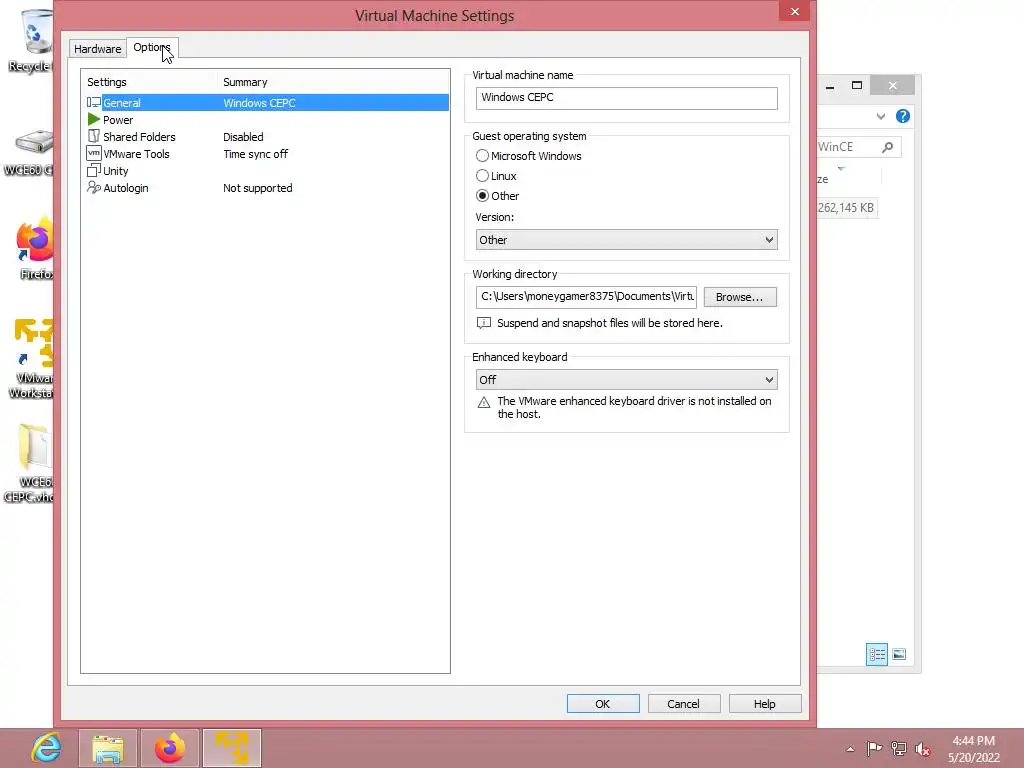Select the WCE6 CEPC.vhd folder icon
This screenshot has width=1024, height=768.
(29, 462)
